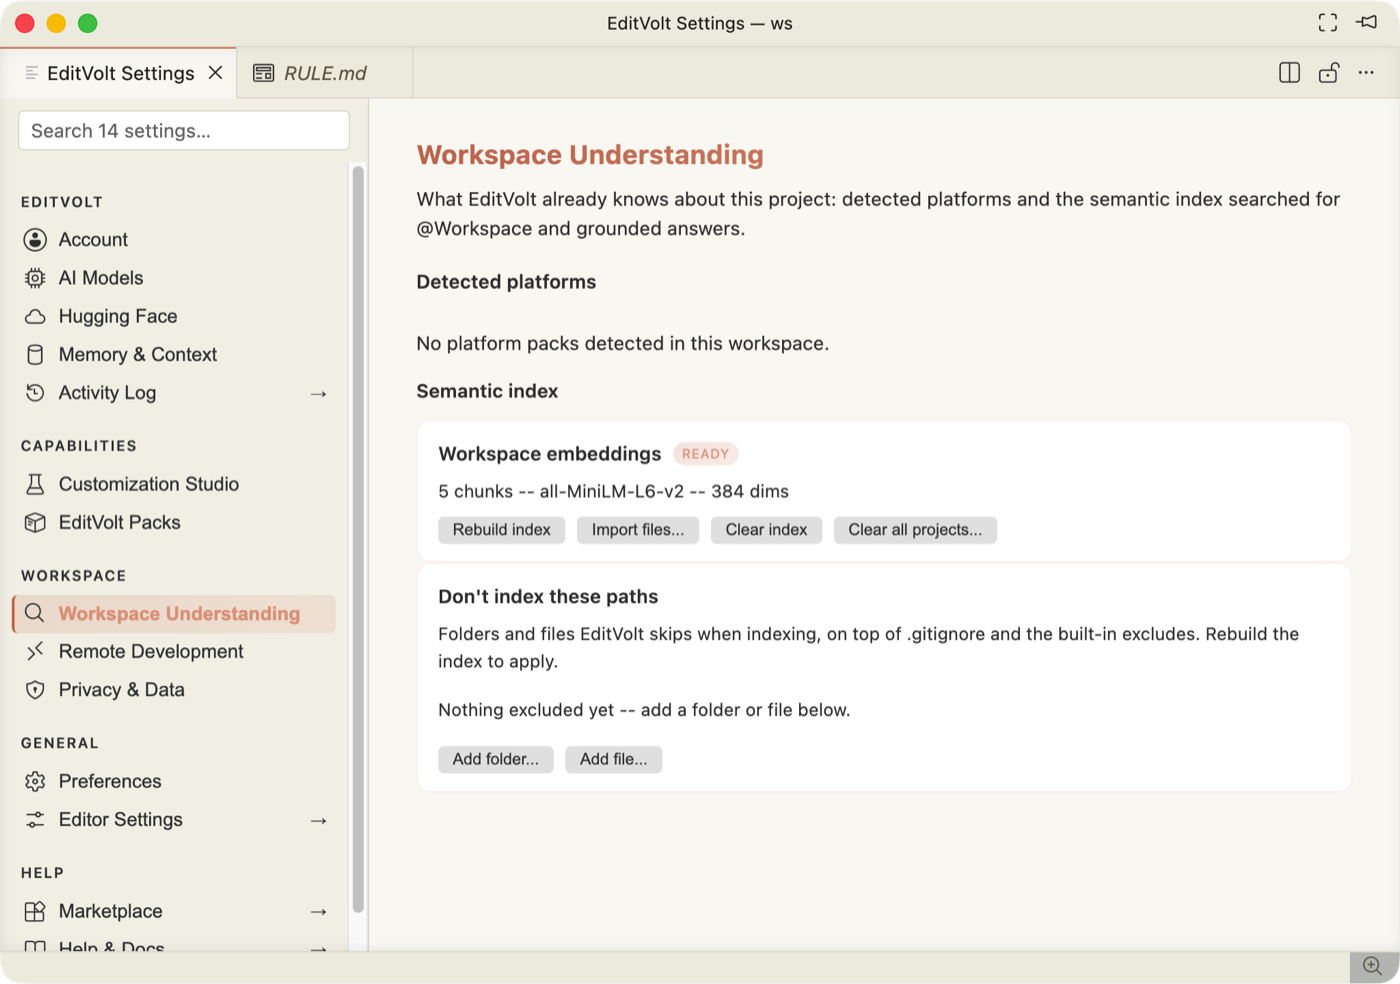The width and height of the screenshot is (1400, 984).
Task: Click the Hugging Face cloud icon
Action: tap(35, 316)
